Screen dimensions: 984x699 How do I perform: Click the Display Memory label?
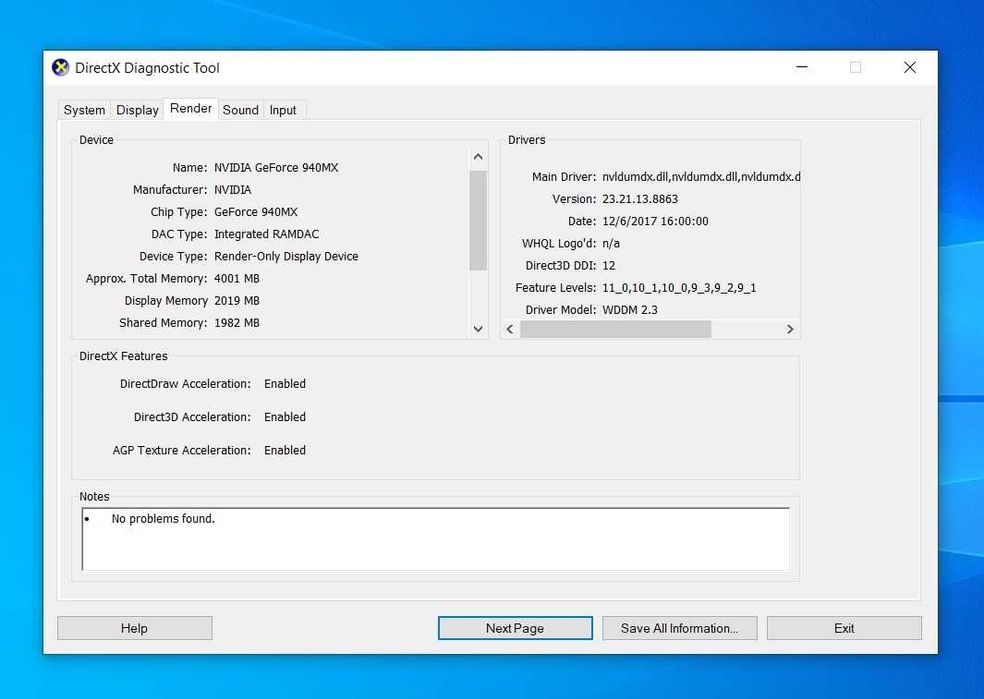tap(166, 301)
